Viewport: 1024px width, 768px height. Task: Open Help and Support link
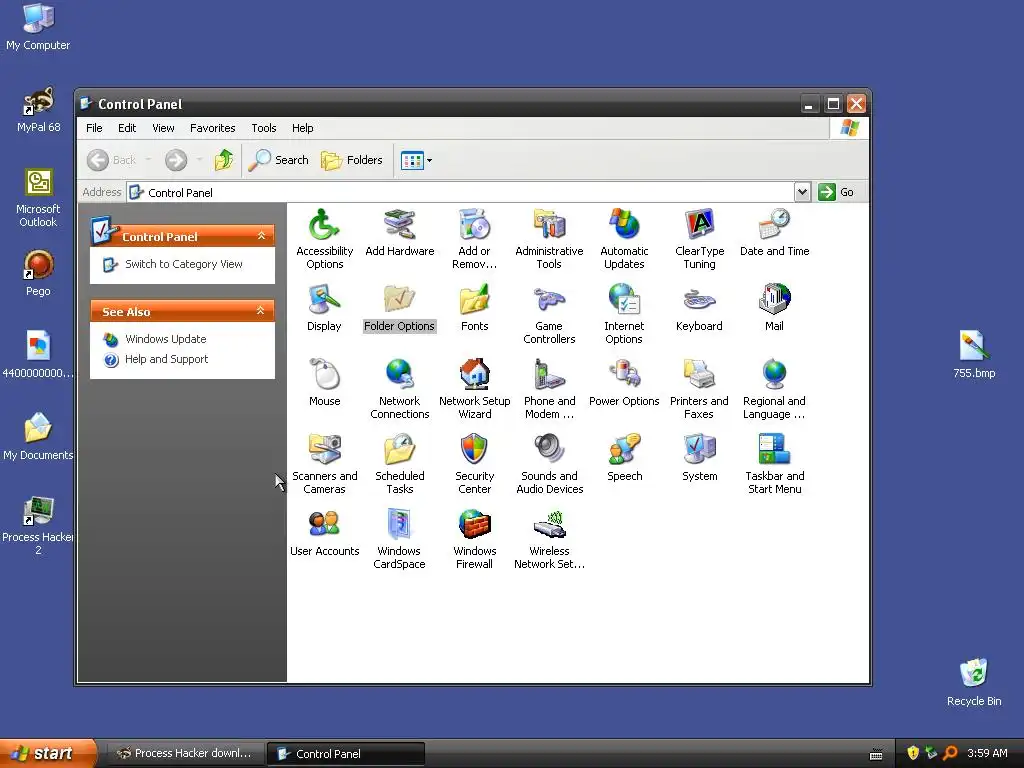click(x=166, y=359)
